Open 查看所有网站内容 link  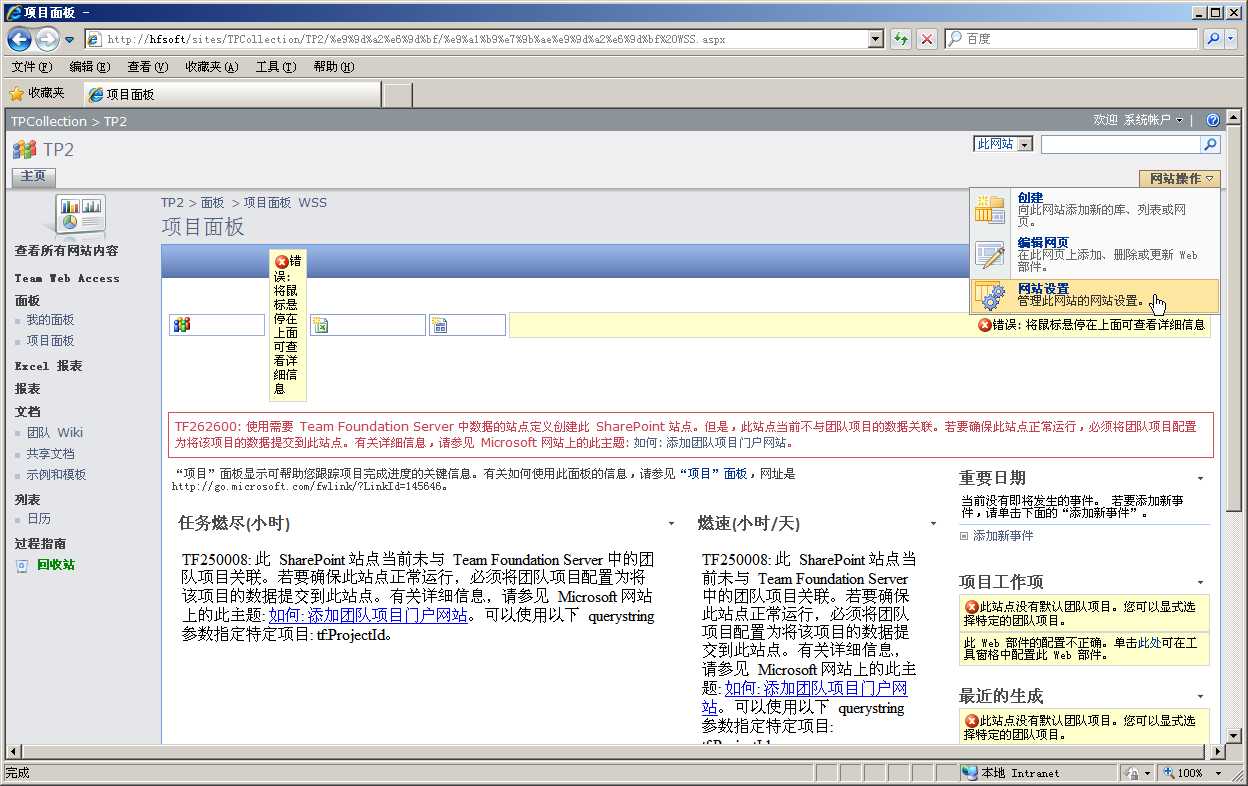pos(66,251)
